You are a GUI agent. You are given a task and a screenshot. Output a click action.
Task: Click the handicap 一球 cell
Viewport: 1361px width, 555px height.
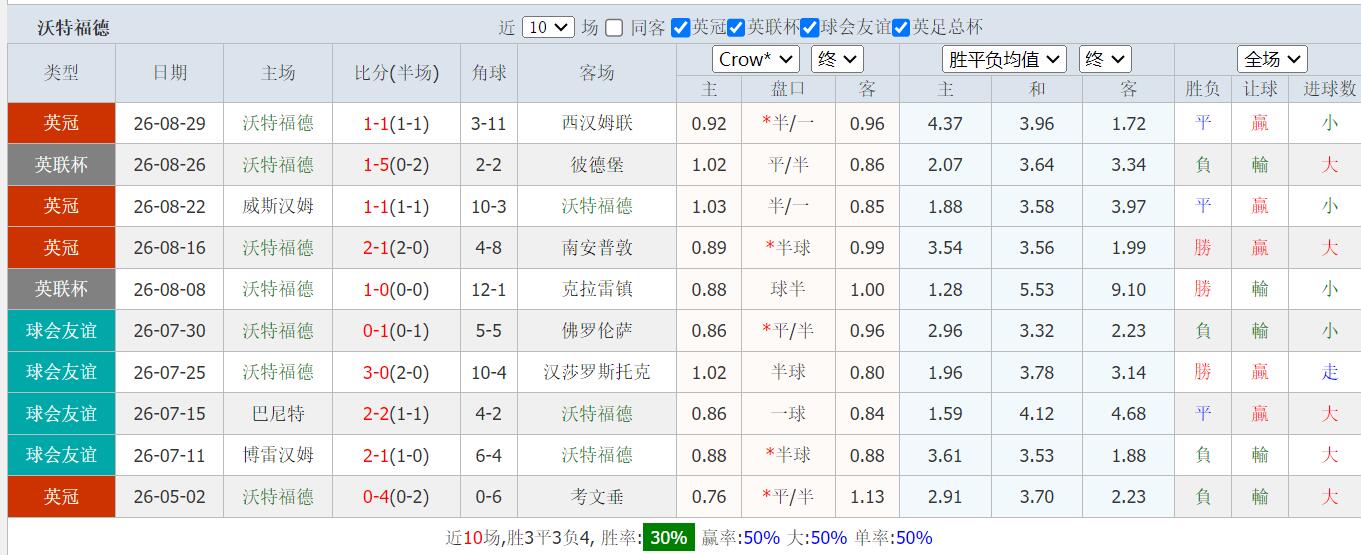[788, 414]
